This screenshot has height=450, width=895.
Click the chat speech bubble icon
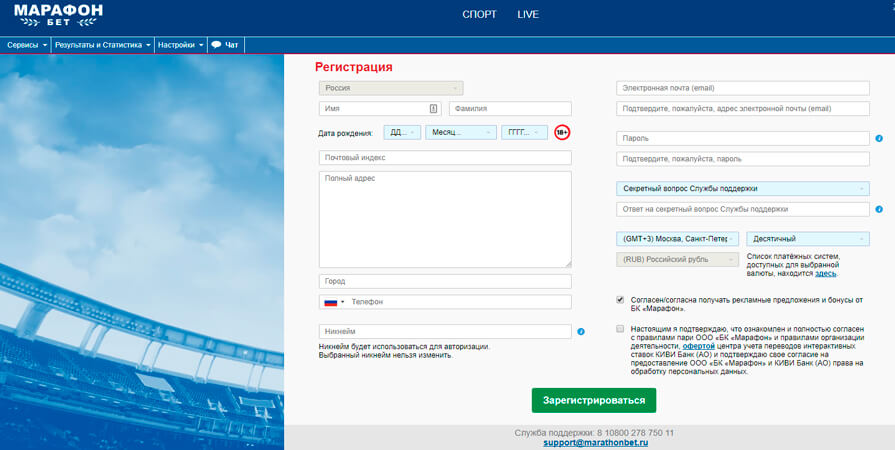pos(216,45)
